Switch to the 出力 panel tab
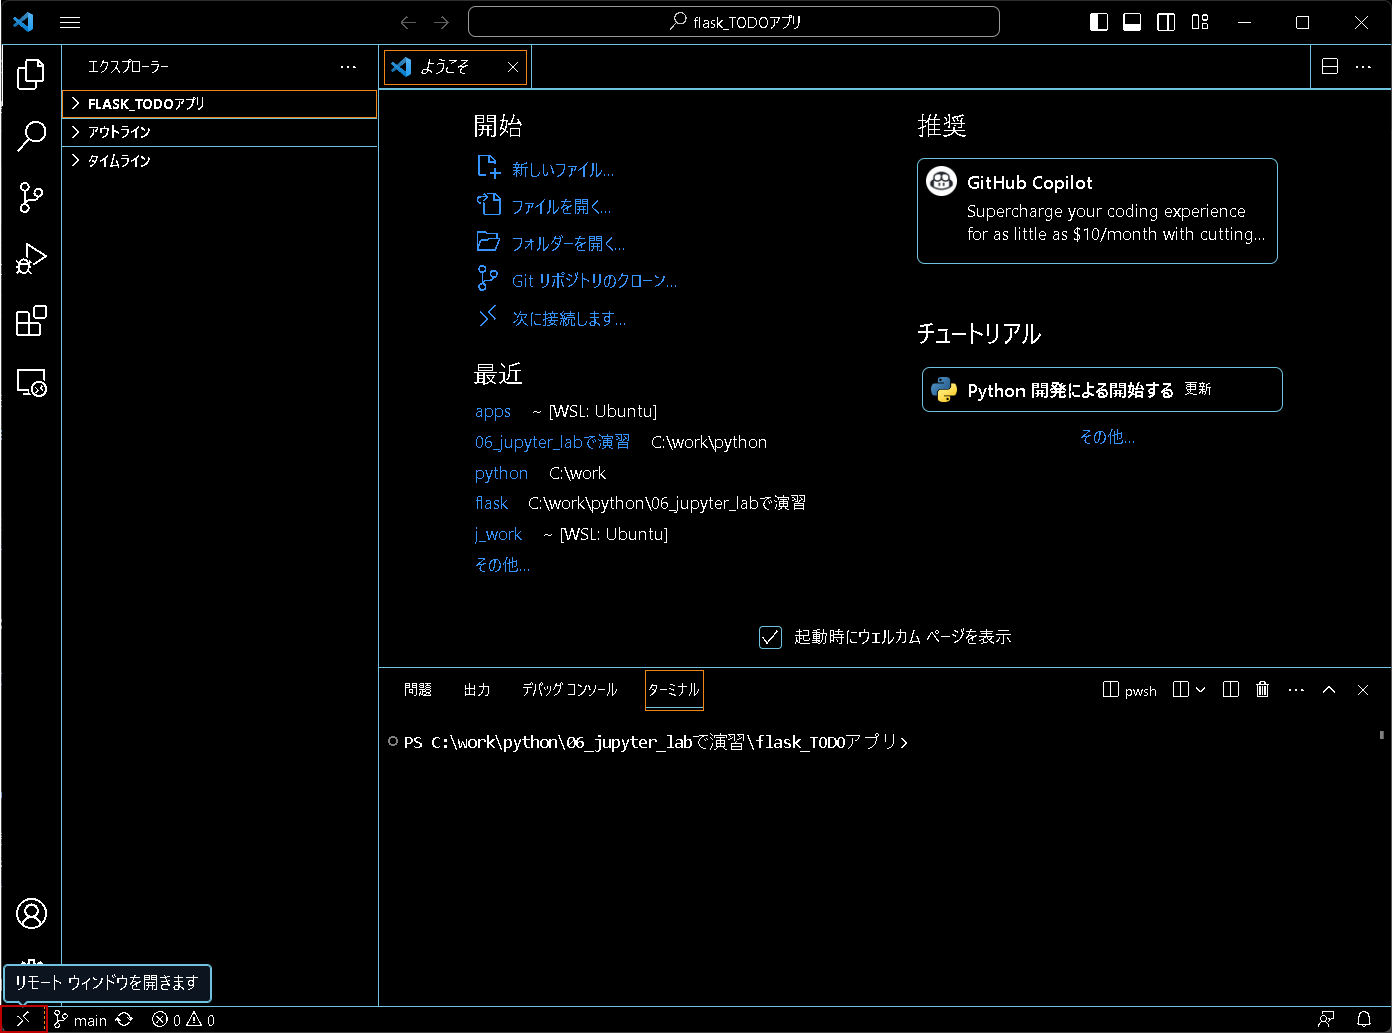This screenshot has height=1033, width=1392. pyautogui.click(x=477, y=690)
